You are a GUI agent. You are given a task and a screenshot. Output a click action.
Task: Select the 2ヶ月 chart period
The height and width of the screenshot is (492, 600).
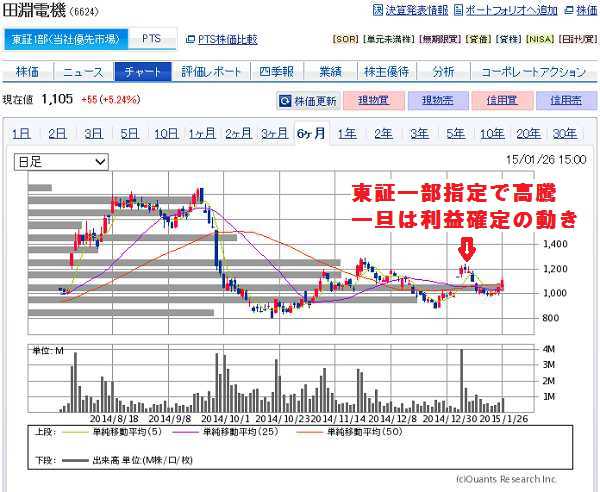[x=238, y=134]
